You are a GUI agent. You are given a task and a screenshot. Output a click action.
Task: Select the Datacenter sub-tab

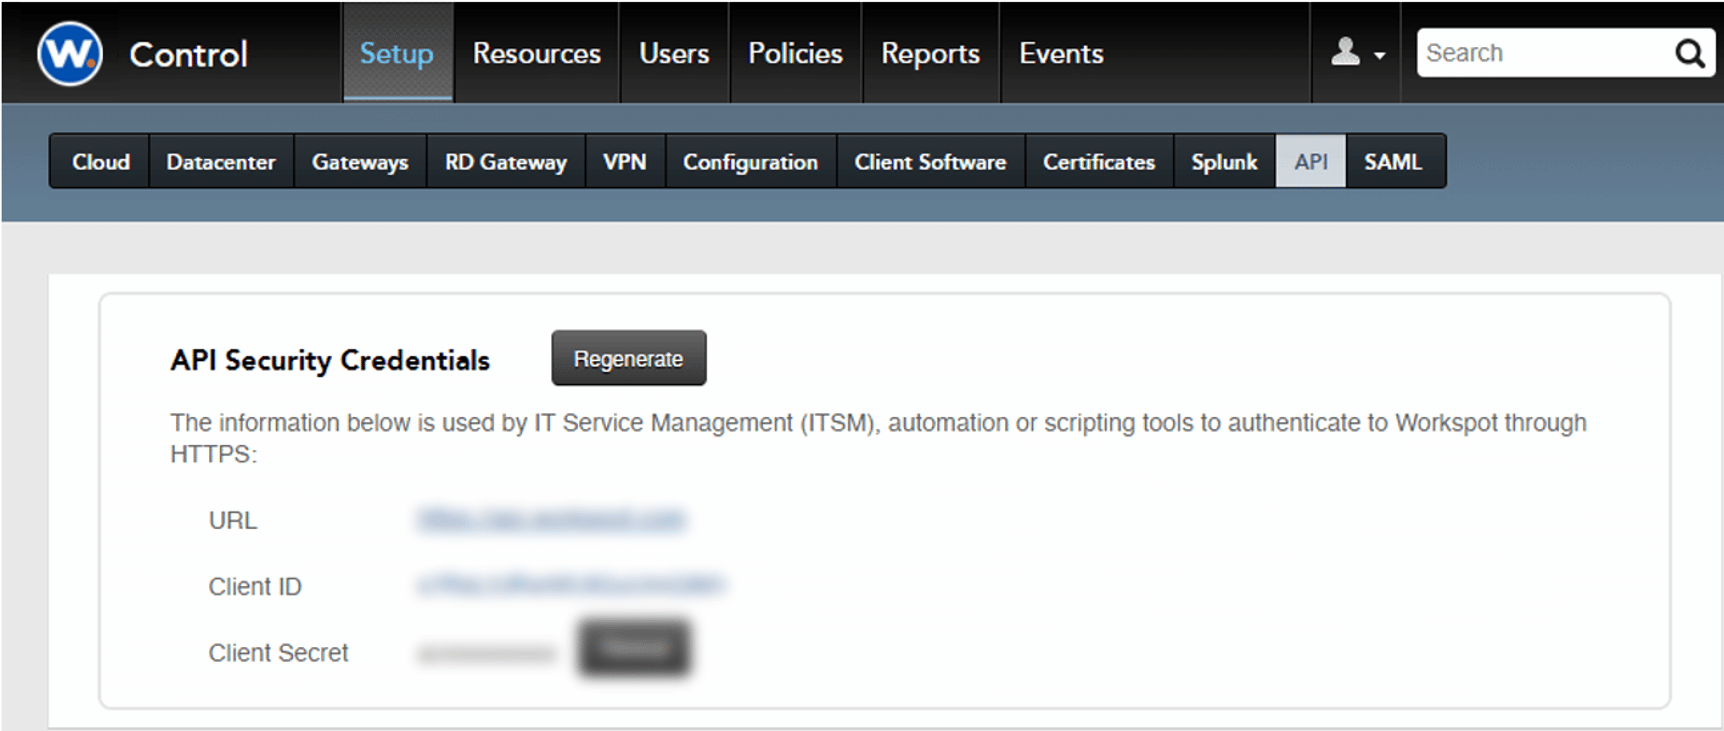click(x=221, y=161)
